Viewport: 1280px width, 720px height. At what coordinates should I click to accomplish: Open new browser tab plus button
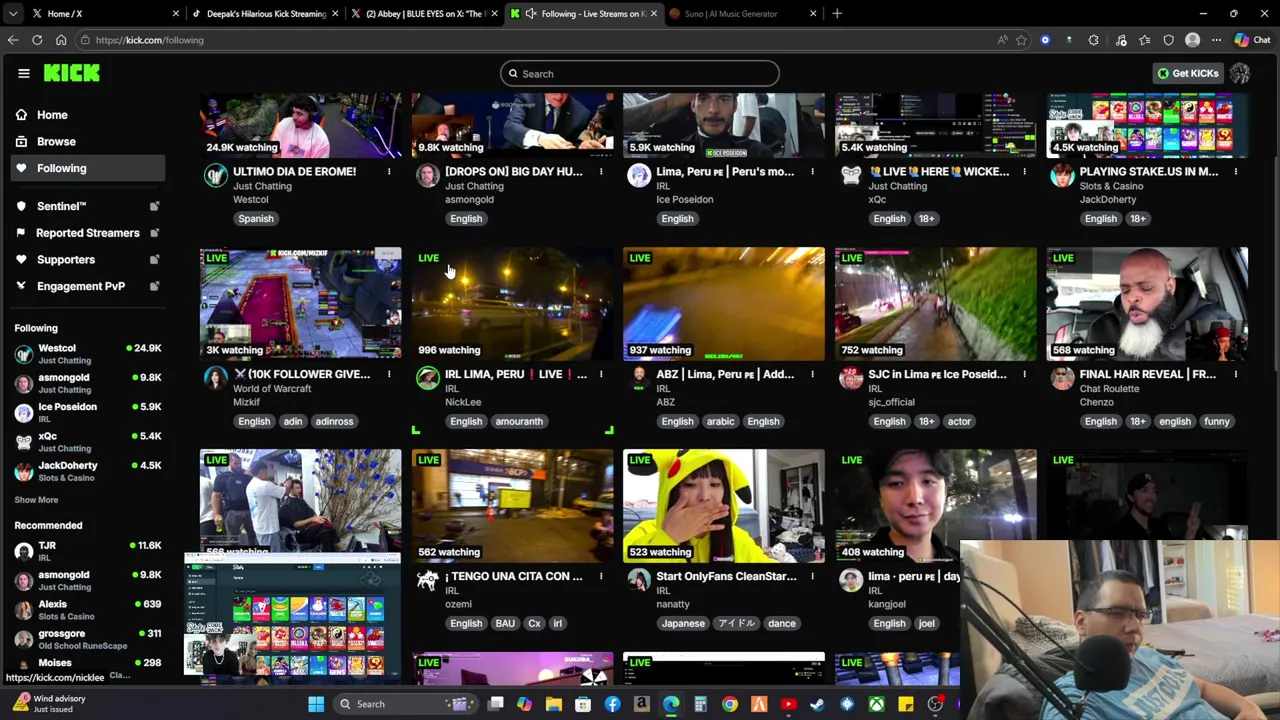pyautogui.click(x=837, y=14)
